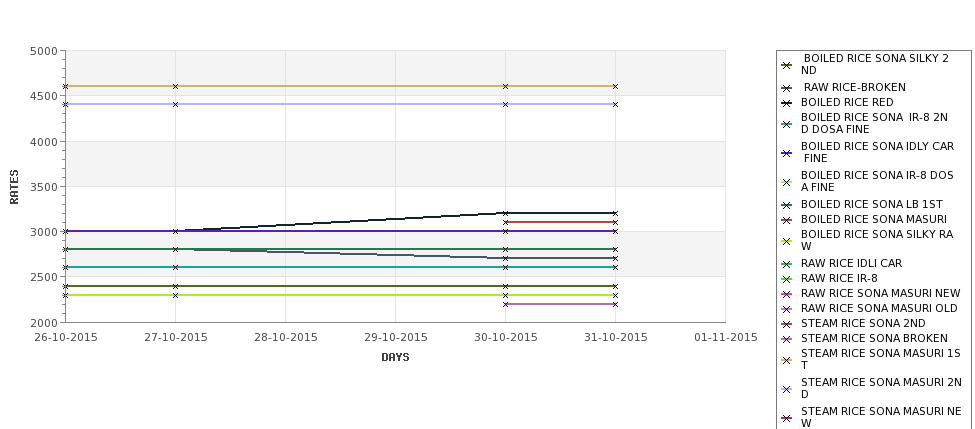
Task: Click the RAW RICE IR-8 legend marker
Action: 787,279
